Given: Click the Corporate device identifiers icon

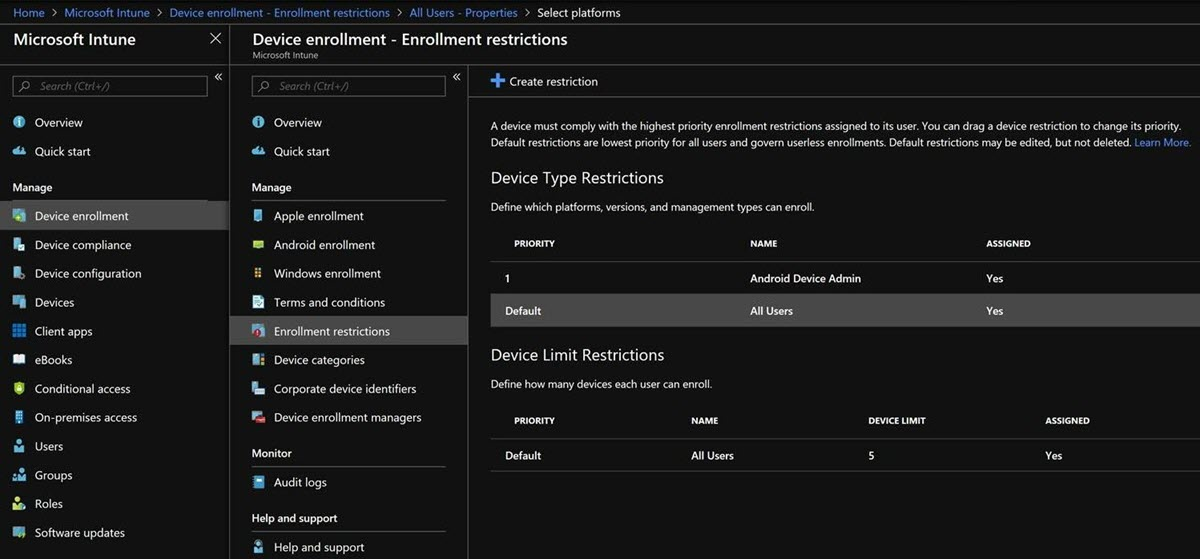Looking at the screenshot, I should click(258, 389).
